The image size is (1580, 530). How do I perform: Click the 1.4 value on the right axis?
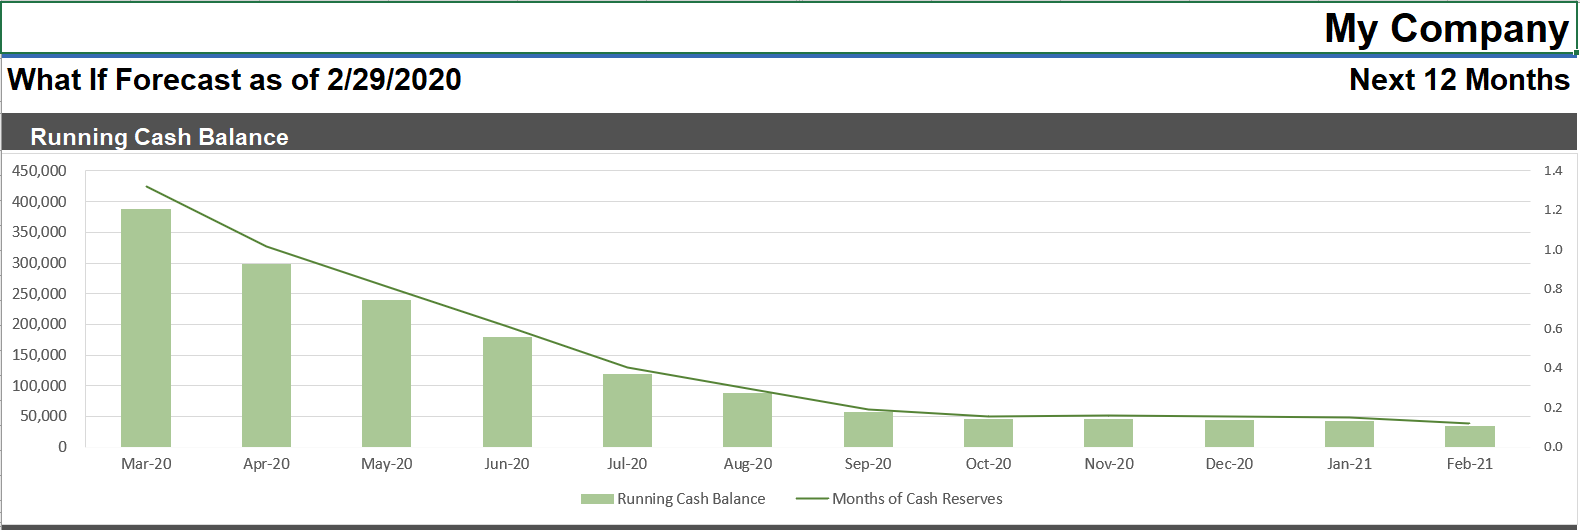click(x=1552, y=171)
